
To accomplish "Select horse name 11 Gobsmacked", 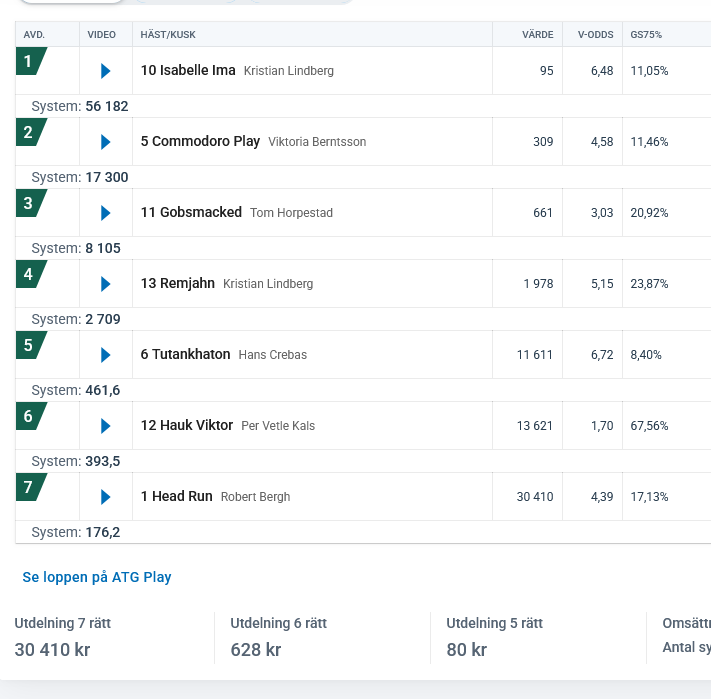I will [191, 213].
